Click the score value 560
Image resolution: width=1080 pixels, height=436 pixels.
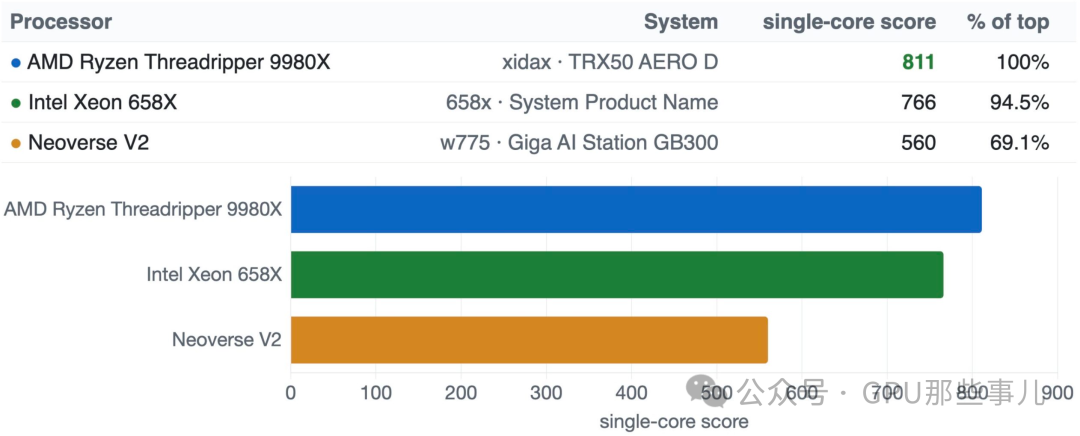click(x=918, y=143)
